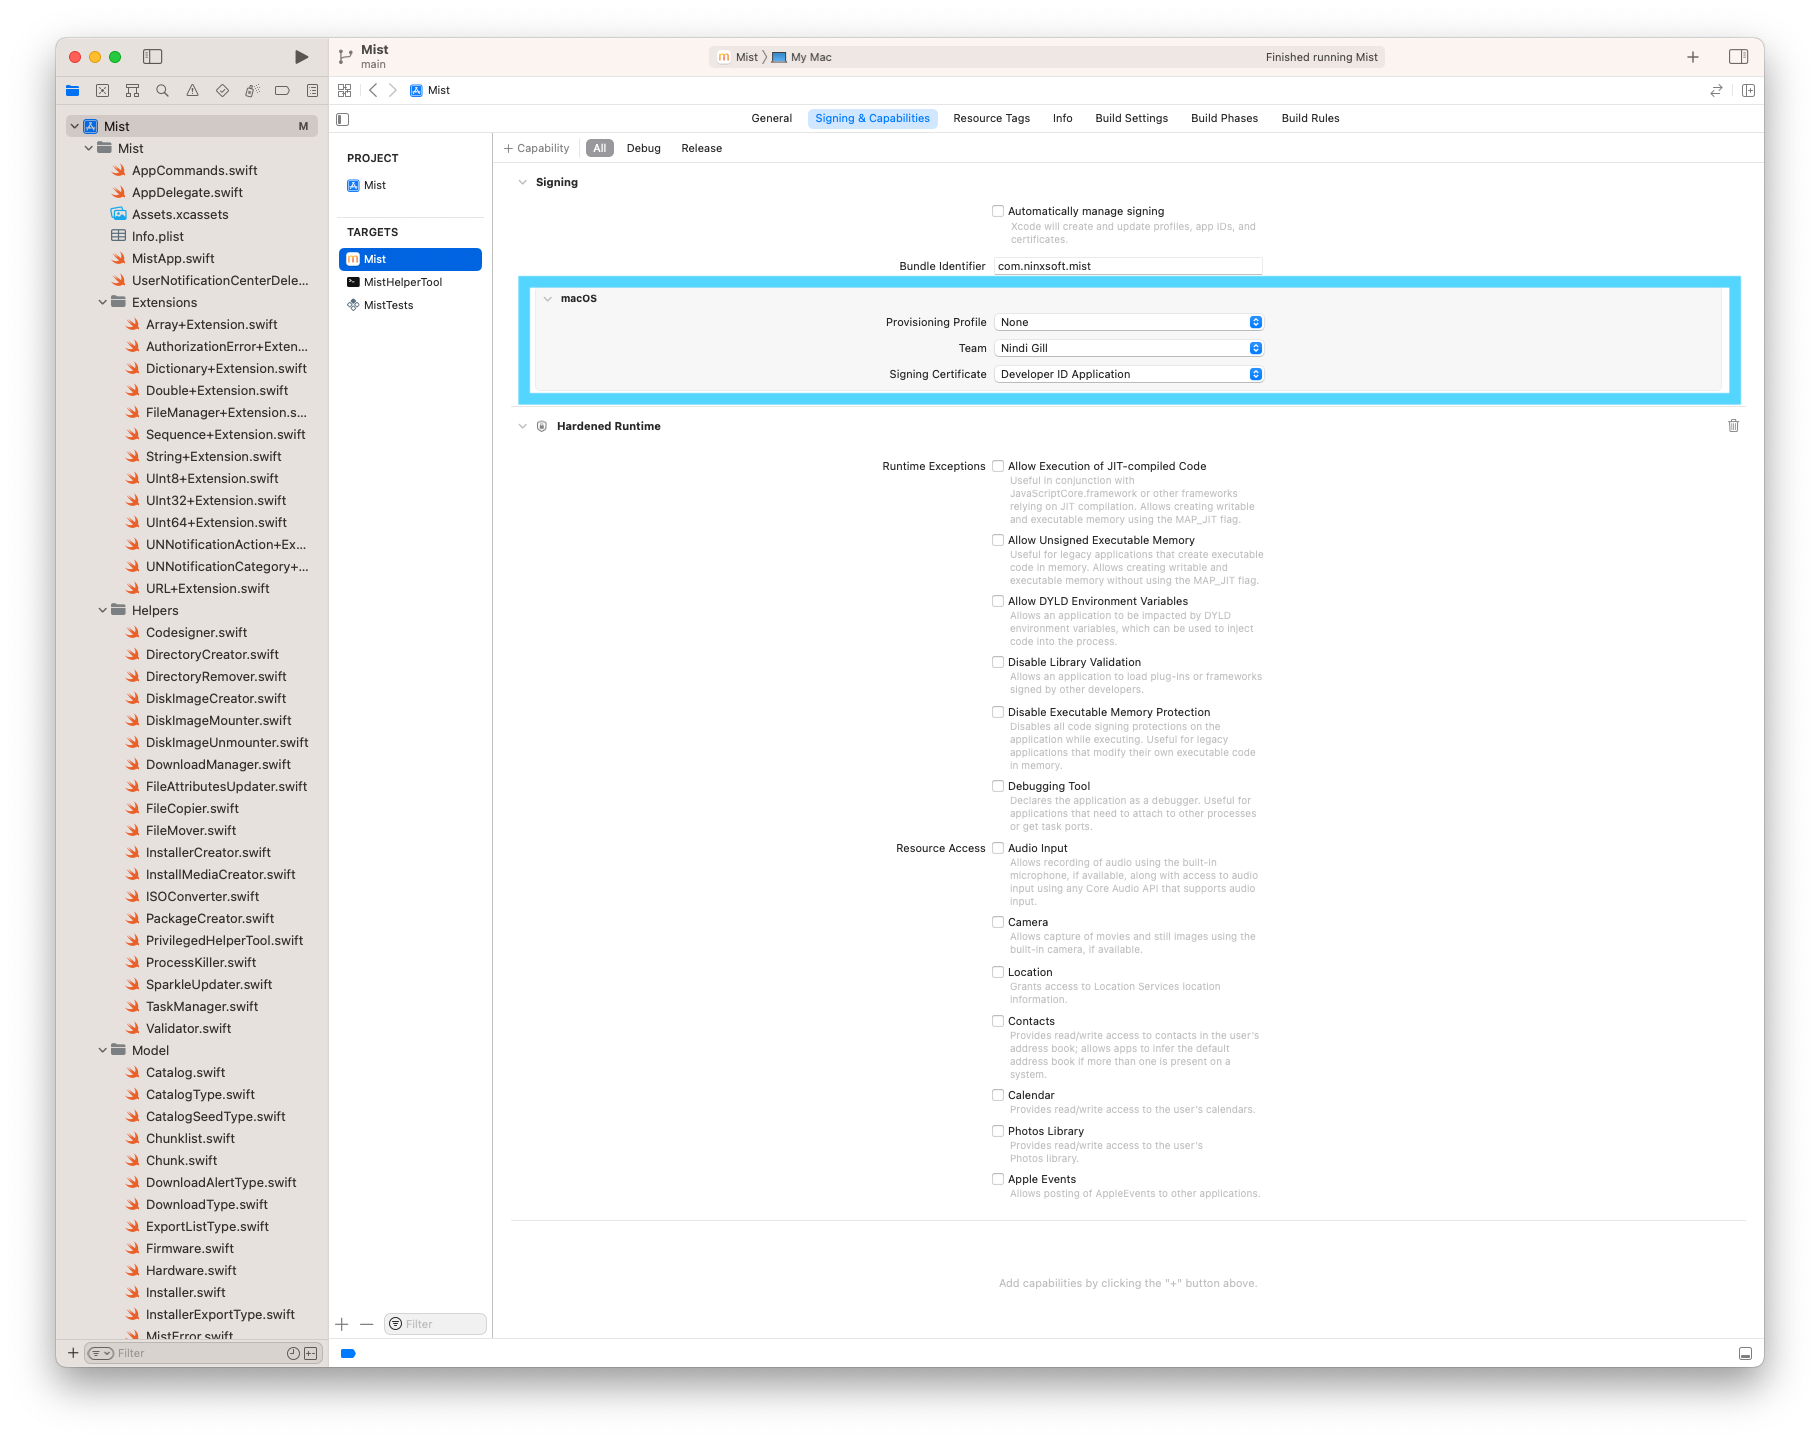Image resolution: width=1820 pixels, height=1441 pixels.
Task: Go forward in editor history
Action: (393, 91)
